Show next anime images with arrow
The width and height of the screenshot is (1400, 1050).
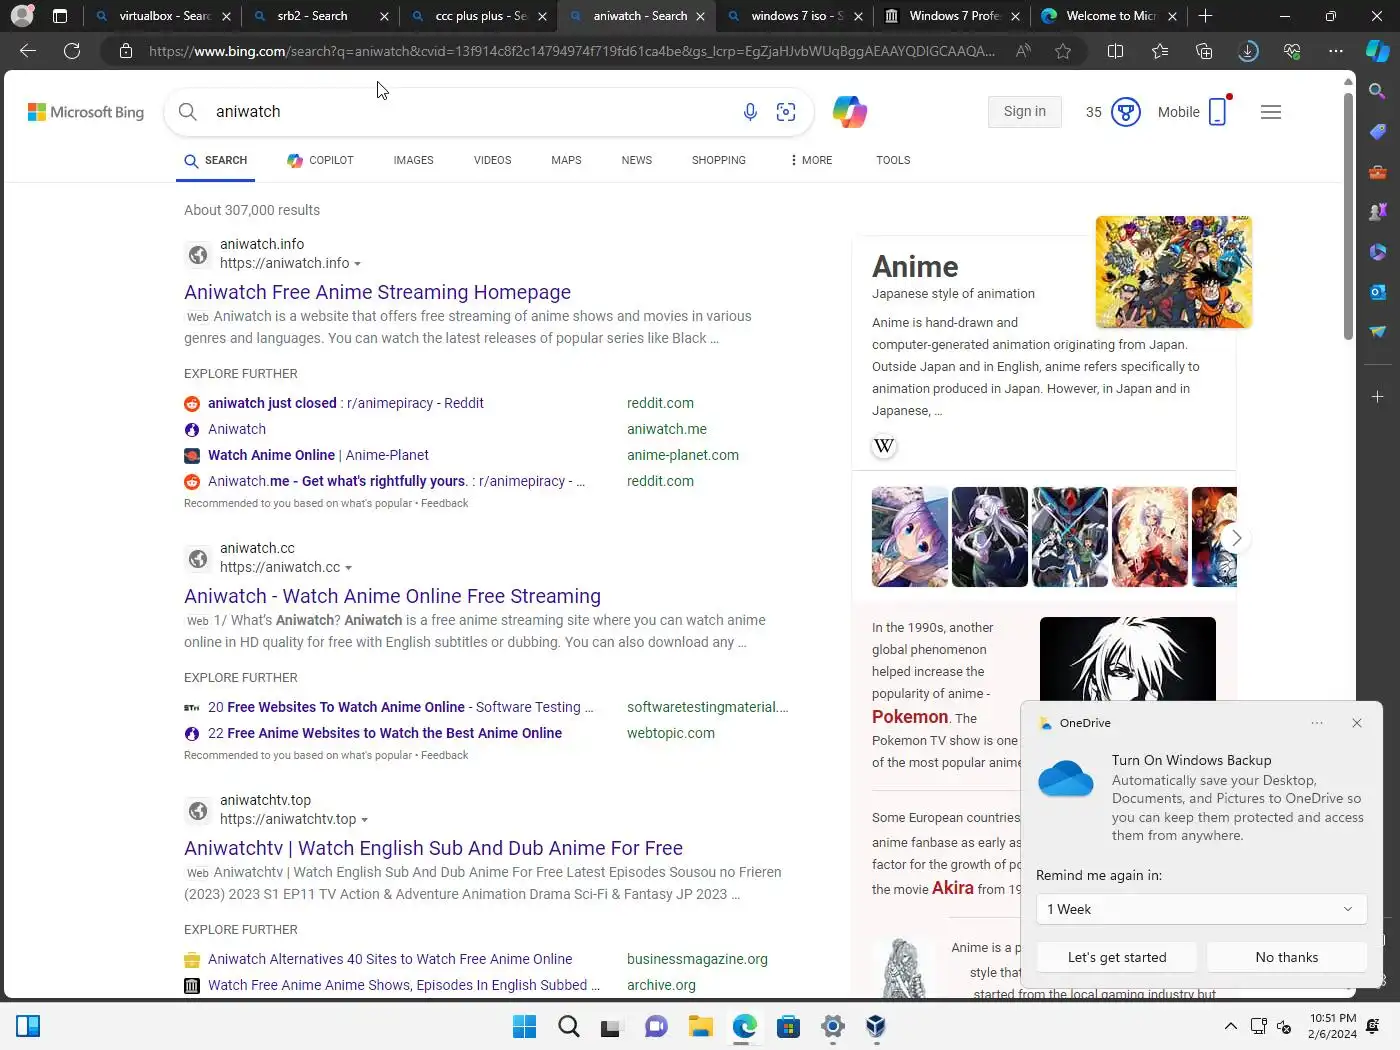pos(1236,538)
